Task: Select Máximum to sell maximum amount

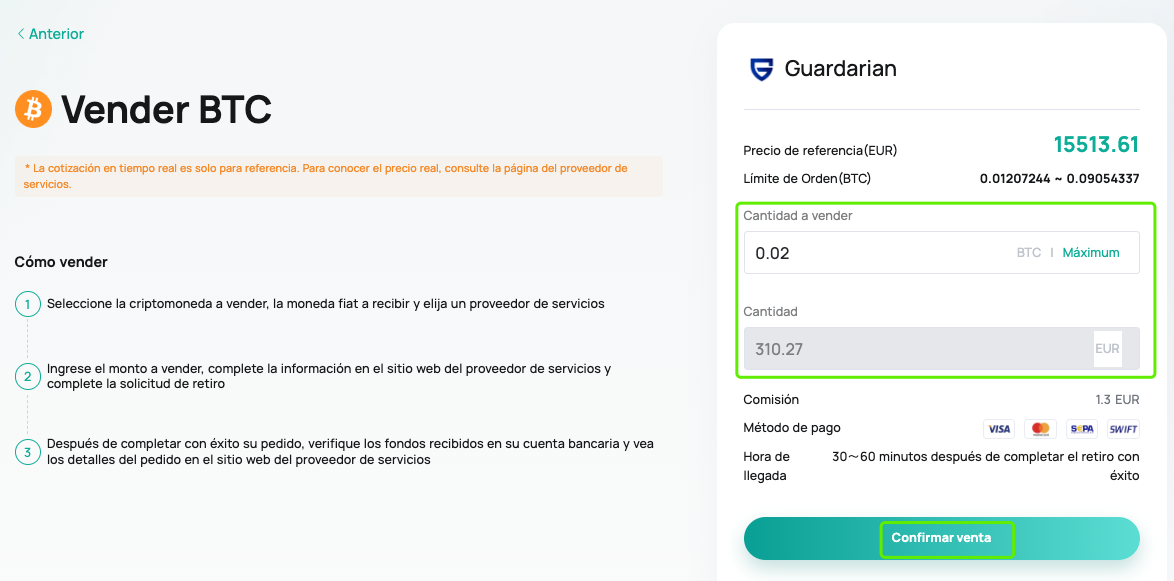Action: 1091,252
